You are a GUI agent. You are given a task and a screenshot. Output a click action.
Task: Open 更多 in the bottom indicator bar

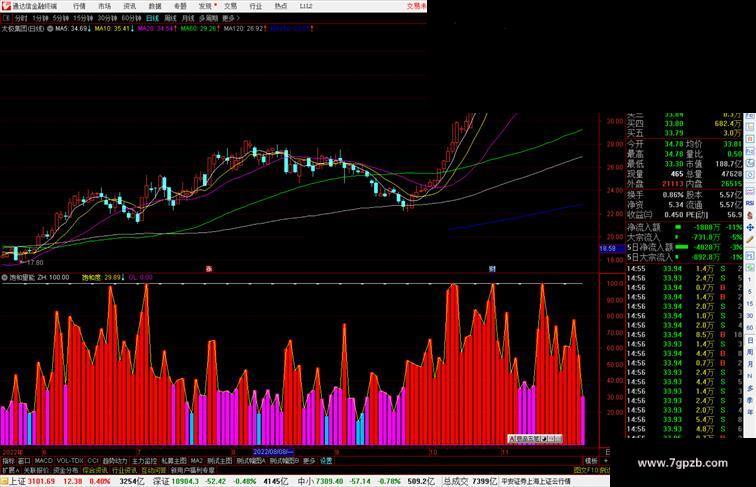click(x=309, y=461)
